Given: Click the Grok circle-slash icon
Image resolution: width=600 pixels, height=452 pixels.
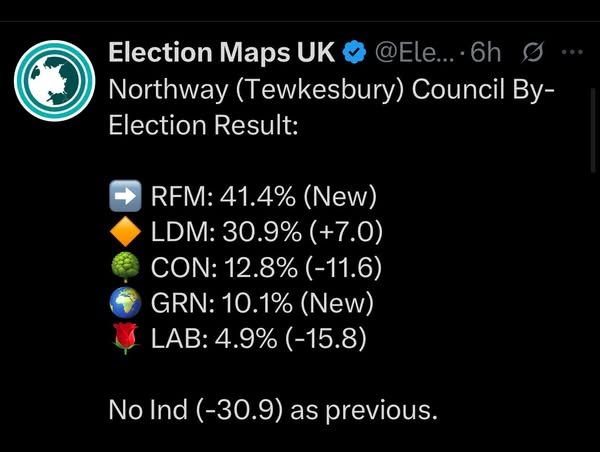Looking at the screenshot, I should [x=533, y=51].
